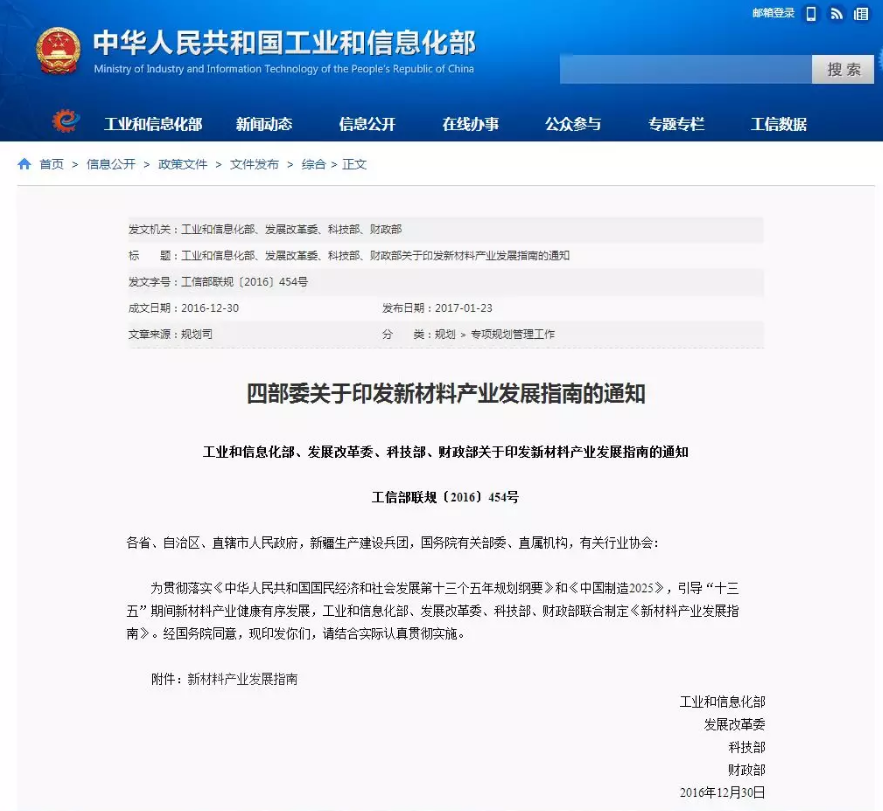Go to 政策文件 in the breadcrumb
The image size is (883, 811).
pos(183,164)
